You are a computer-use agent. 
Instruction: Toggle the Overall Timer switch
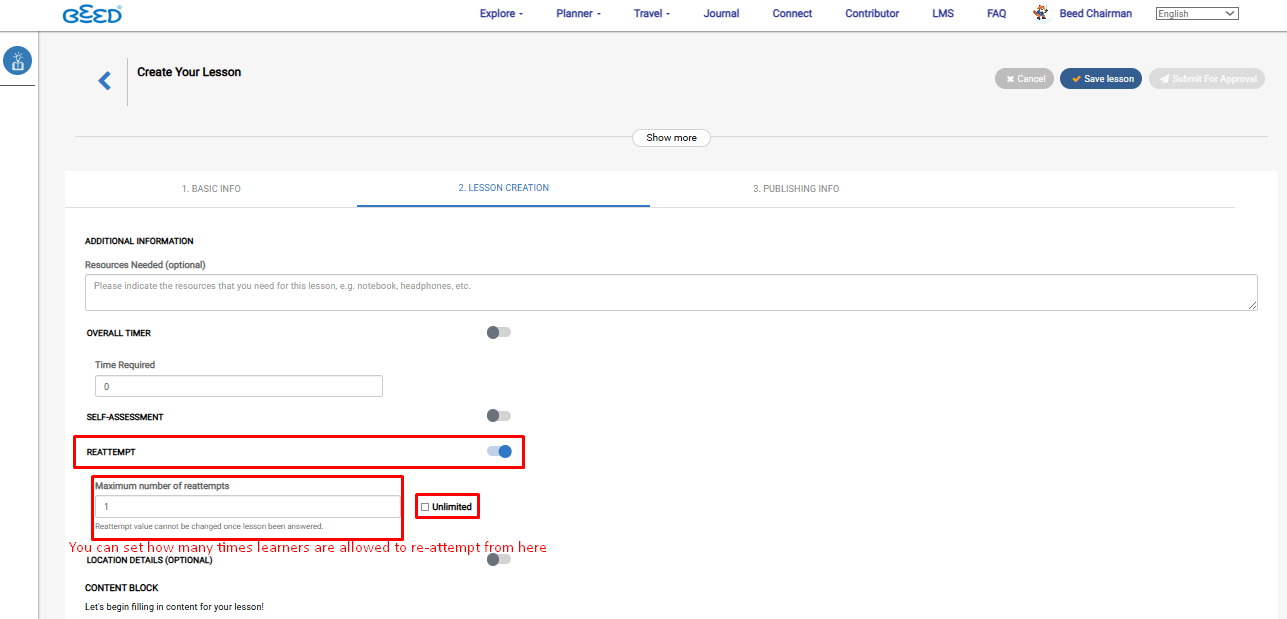tap(498, 332)
